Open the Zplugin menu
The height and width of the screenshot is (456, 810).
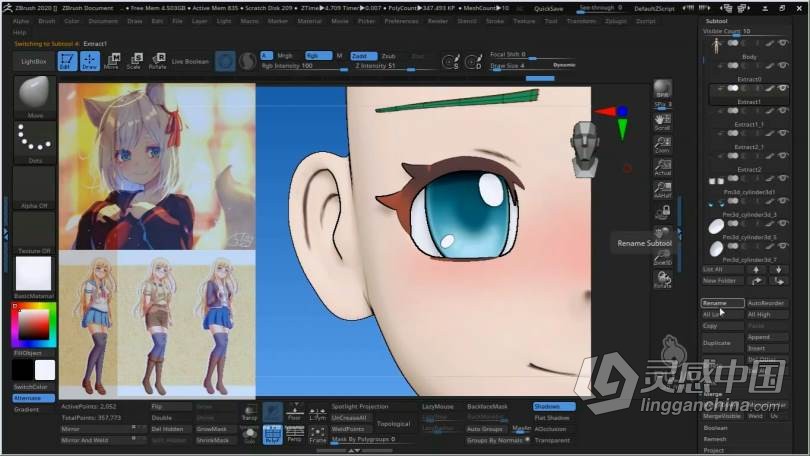(616, 21)
